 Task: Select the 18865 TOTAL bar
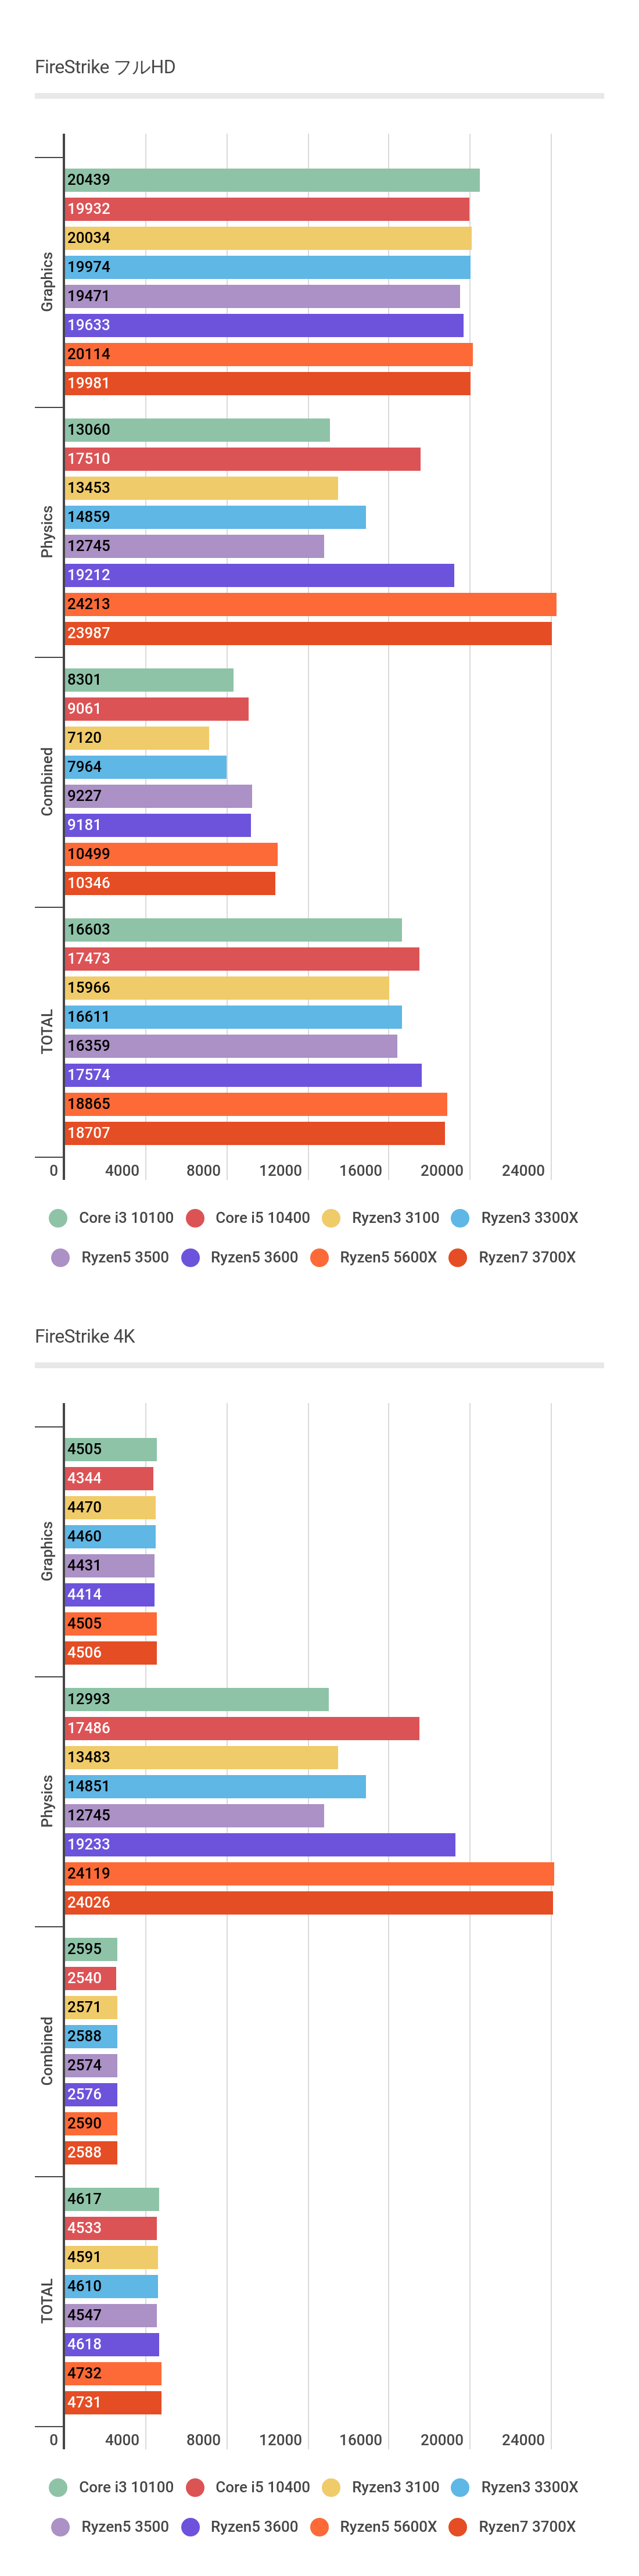coord(256,1104)
